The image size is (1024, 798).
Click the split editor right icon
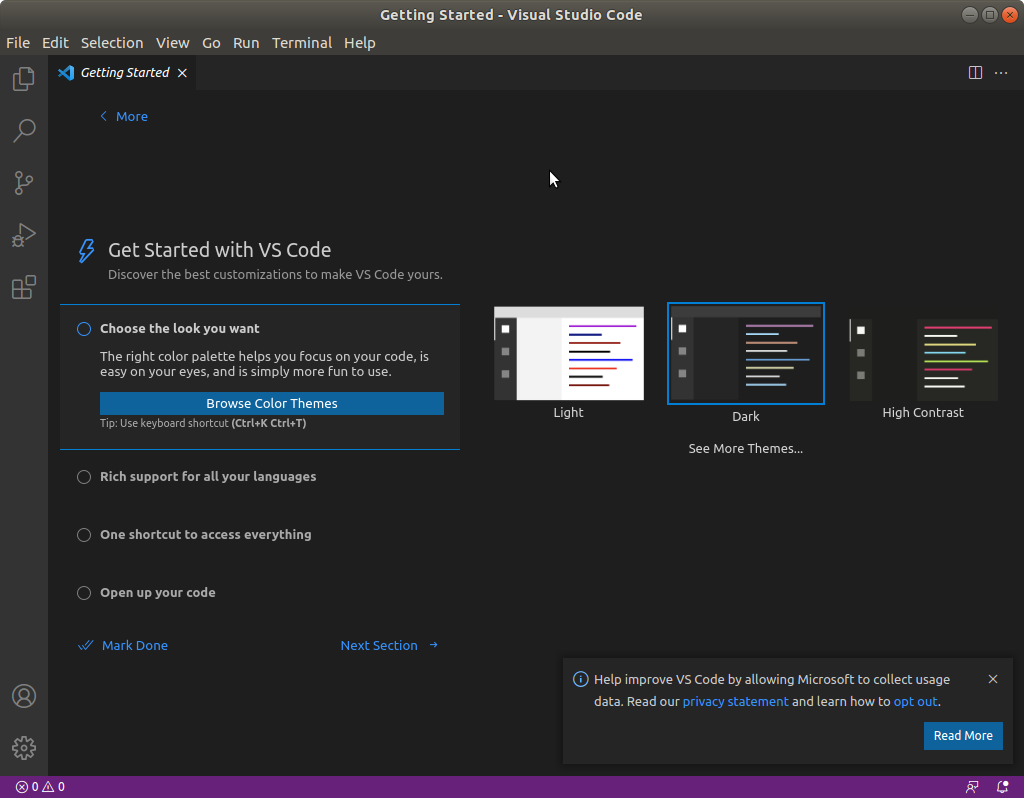(x=975, y=72)
